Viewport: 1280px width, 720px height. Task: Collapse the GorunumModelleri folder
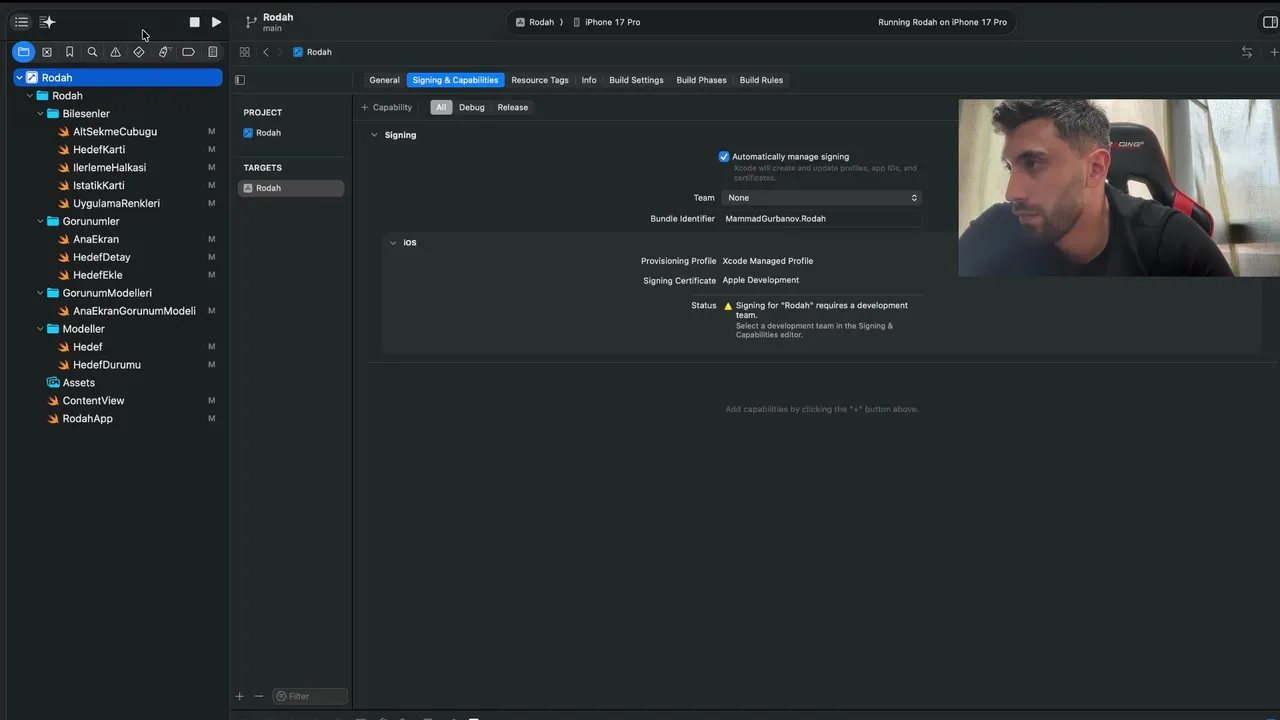coord(41,293)
